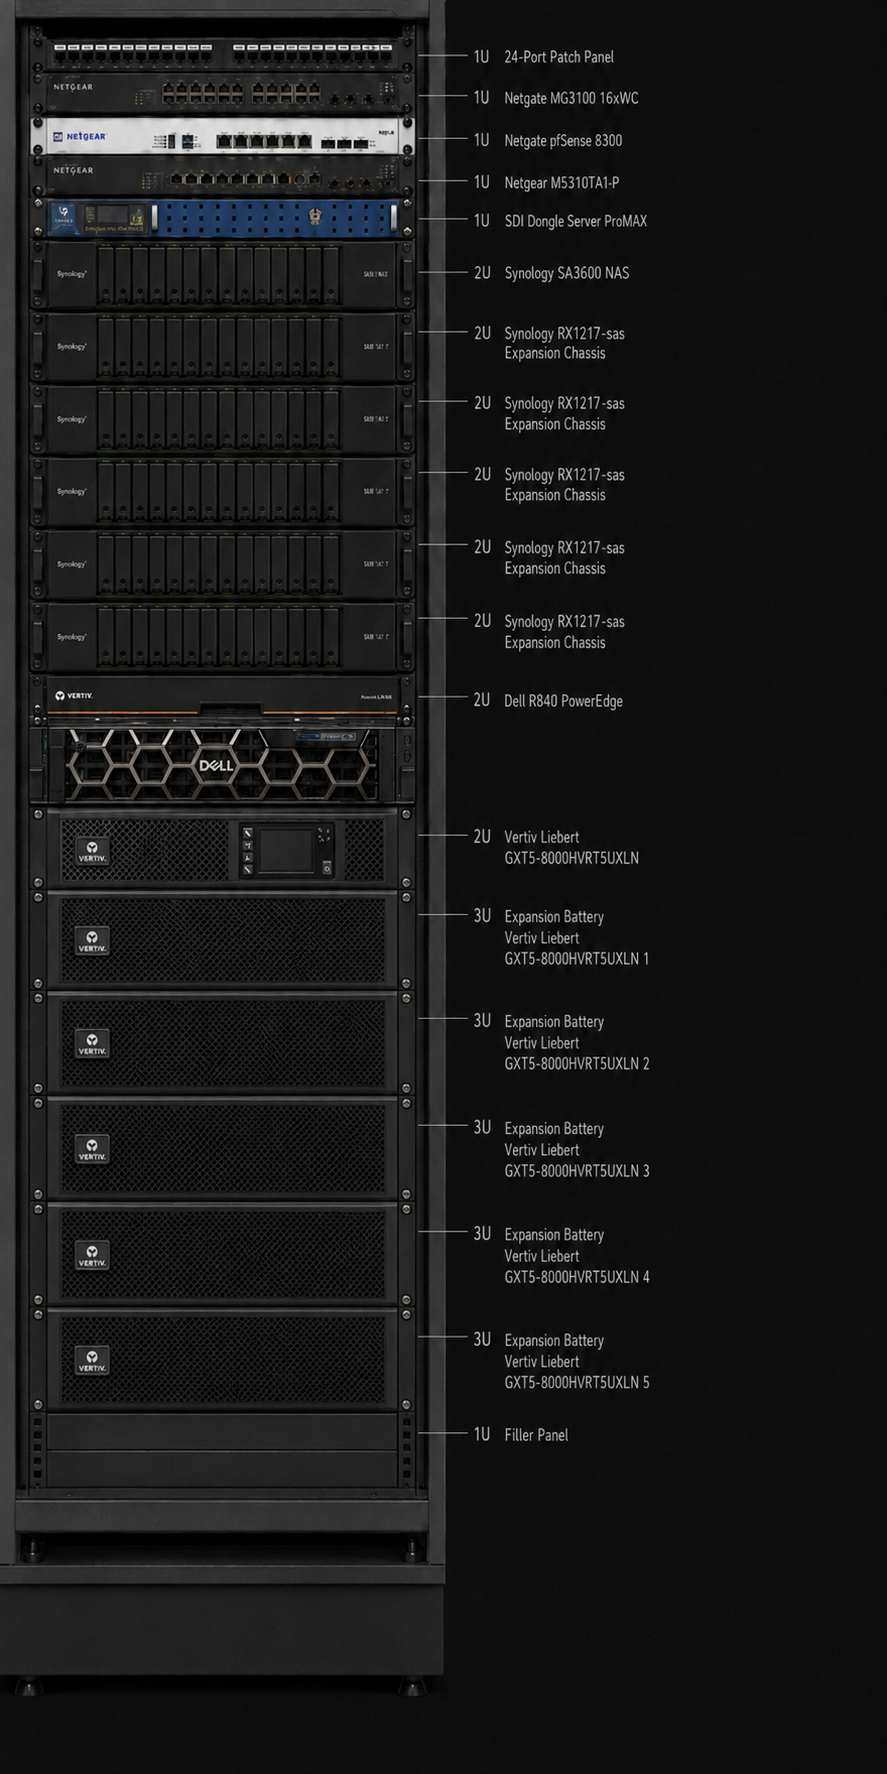Select the blue SDI Dongle Server unit
Viewport: 887px width, 1774px height.
(x=223, y=218)
